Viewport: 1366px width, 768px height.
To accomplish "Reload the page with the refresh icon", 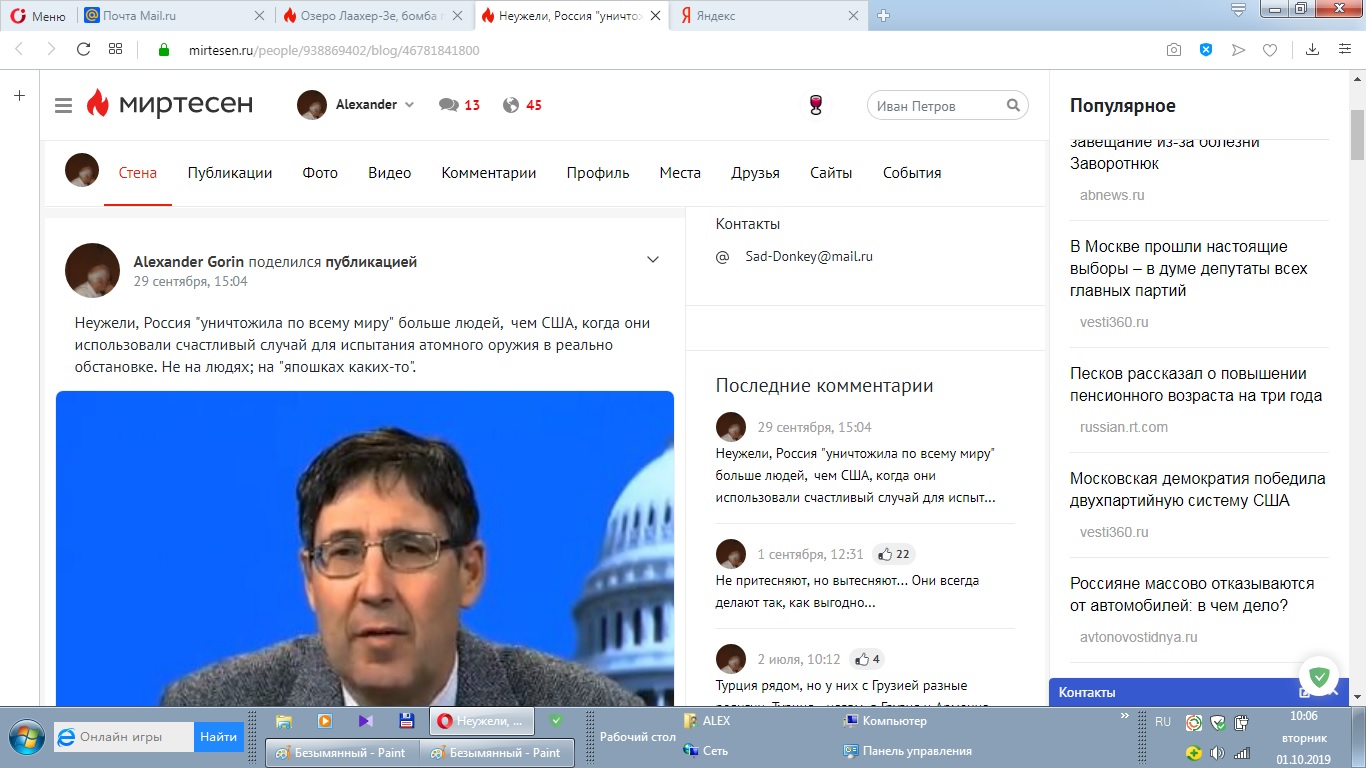I will (84, 49).
